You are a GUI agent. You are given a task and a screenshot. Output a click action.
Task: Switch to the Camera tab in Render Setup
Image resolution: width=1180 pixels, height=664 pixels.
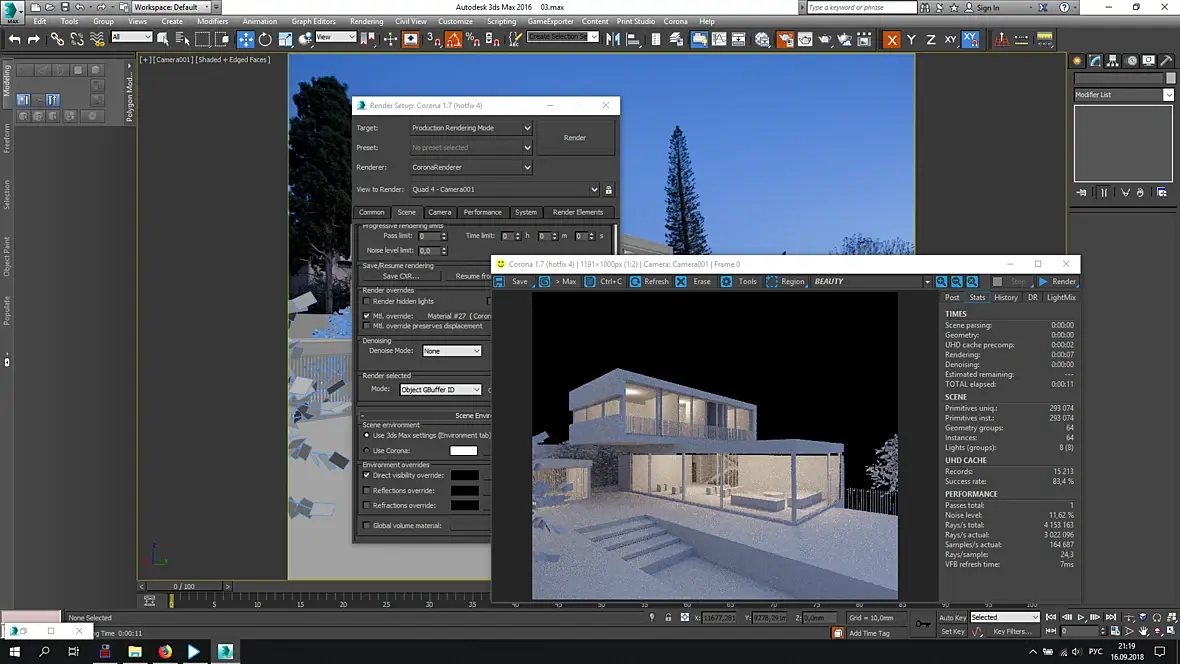pos(440,212)
